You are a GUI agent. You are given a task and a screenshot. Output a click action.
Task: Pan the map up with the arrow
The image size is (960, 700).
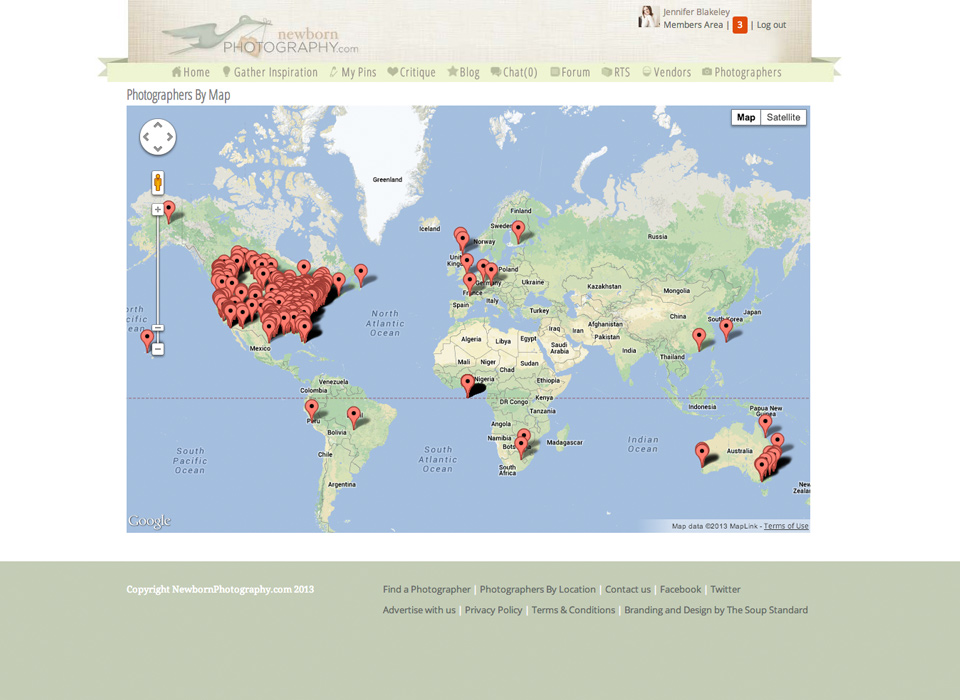tap(157, 124)
